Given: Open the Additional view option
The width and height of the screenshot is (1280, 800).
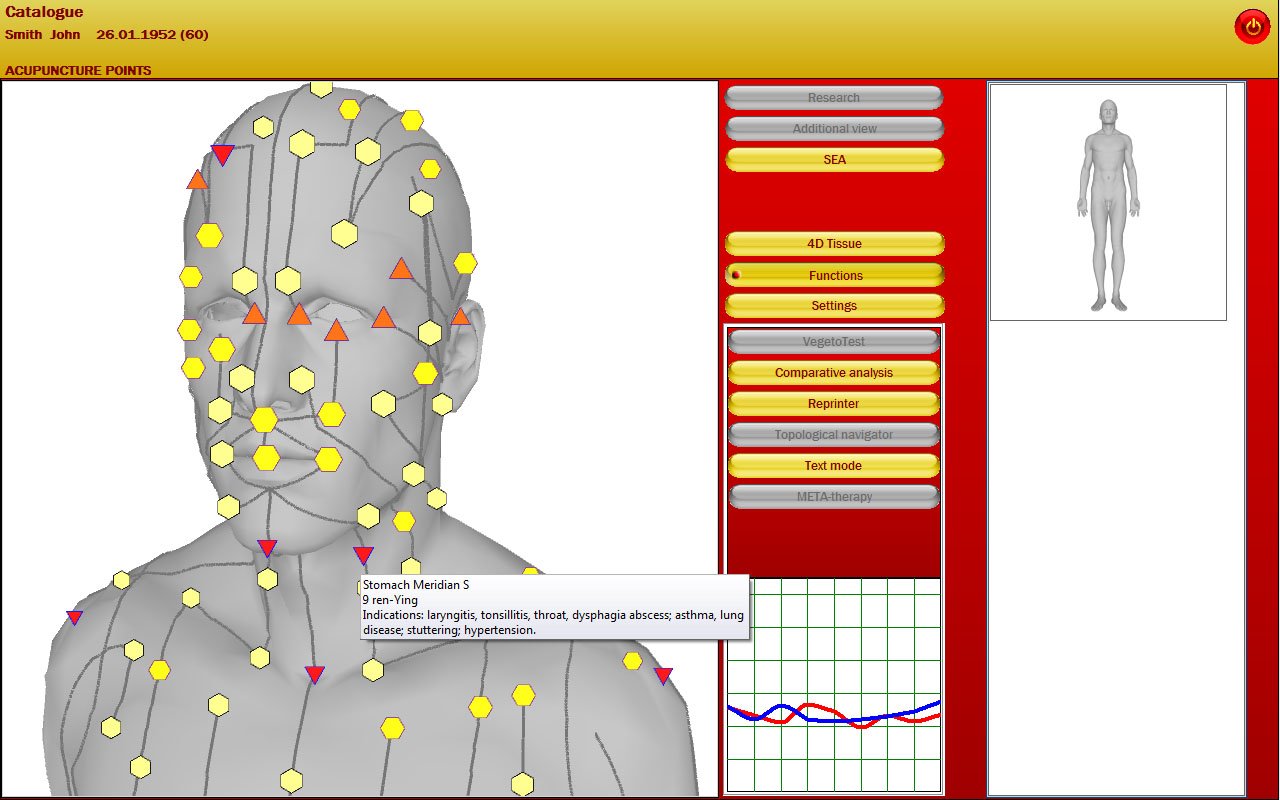Looking at the screenshot, I should (833, 129).
